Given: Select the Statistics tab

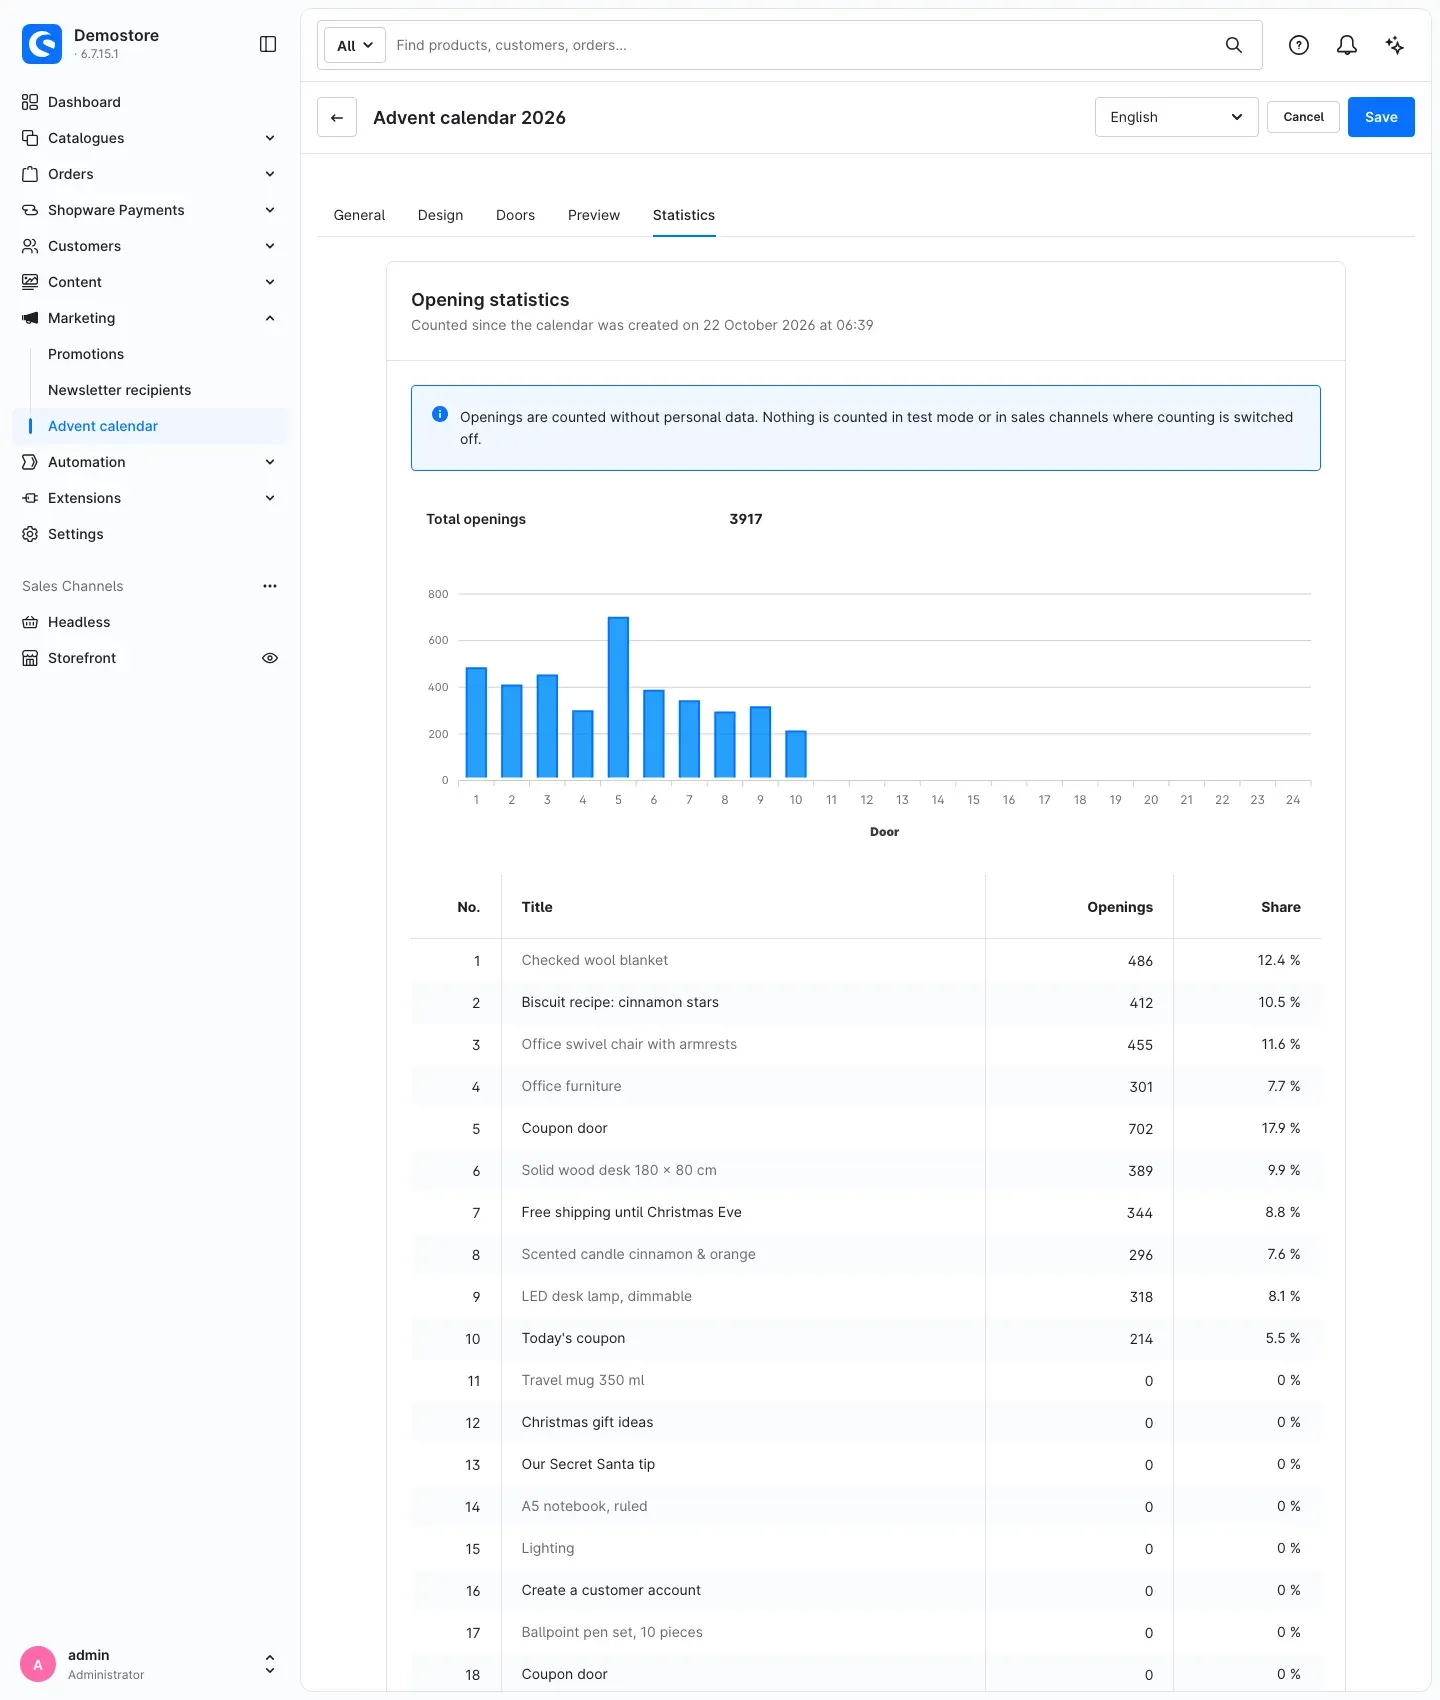Looking at the screenshot, I should coord(684,215).
